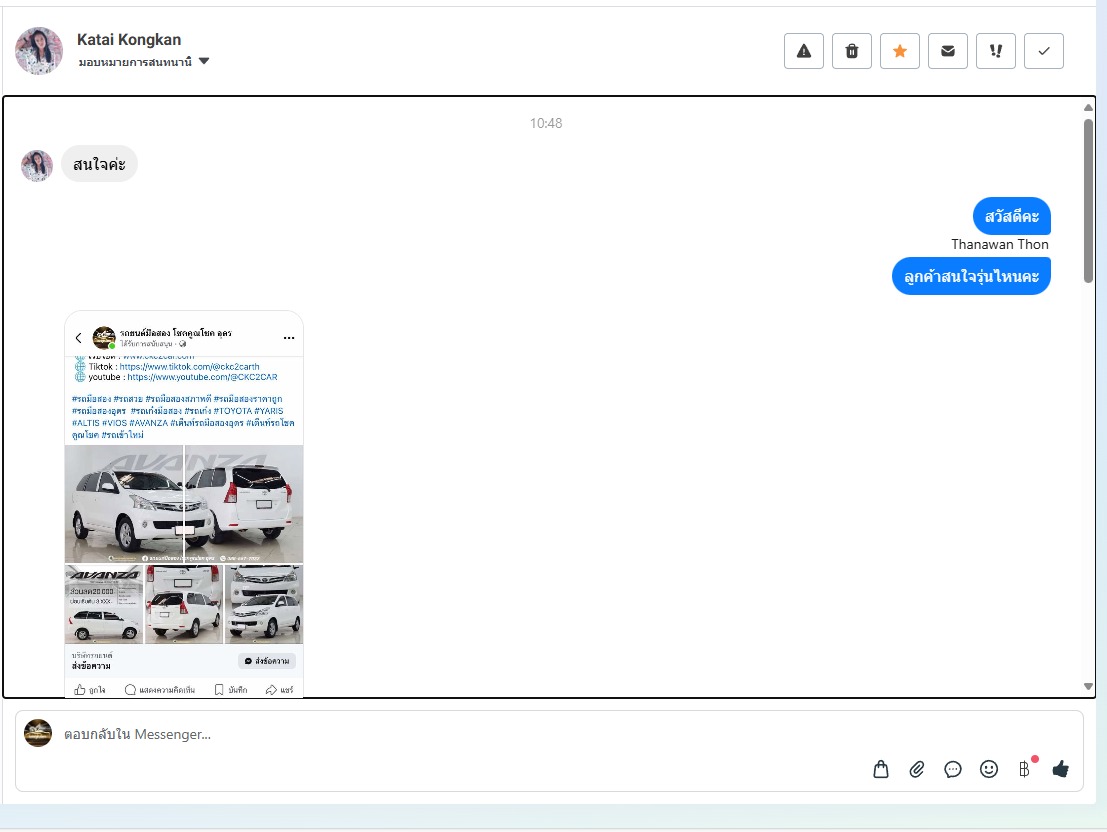Image resolution: width=1107 pixels, height=832 pixels.
Task: Select the สนใจค่ะ message bubble
Action: coord(99,164)
